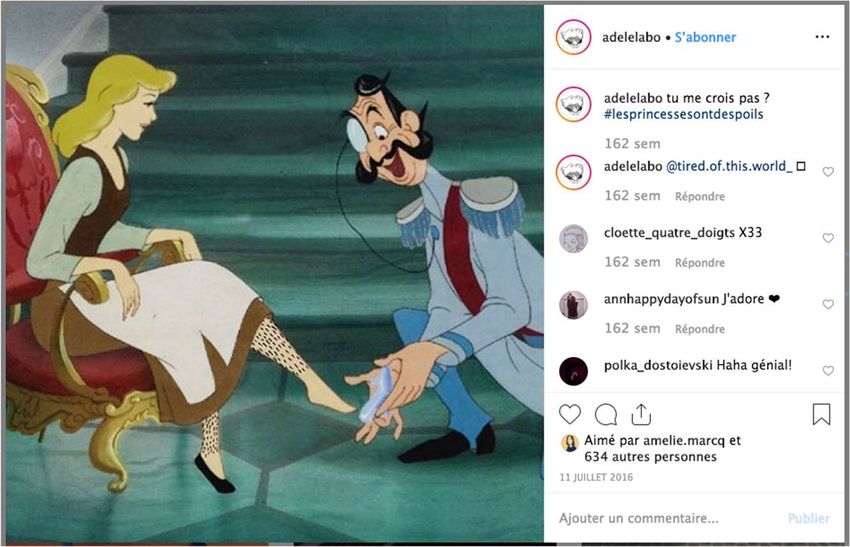Open the three-dot more options menu
The height and width of the screenshot is (547, 850).
point(822,37)
